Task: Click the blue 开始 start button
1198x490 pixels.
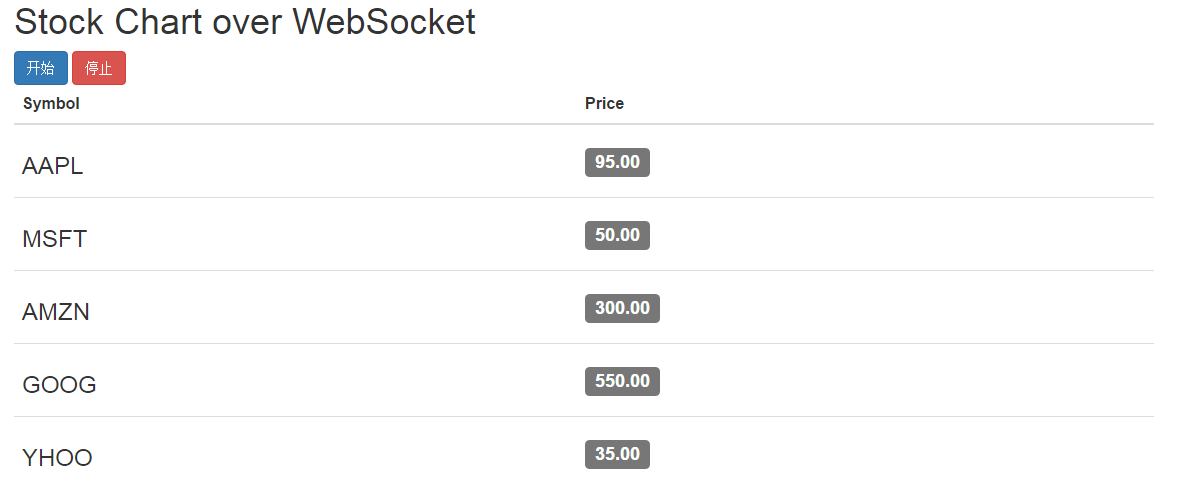Action: point(41,68)
